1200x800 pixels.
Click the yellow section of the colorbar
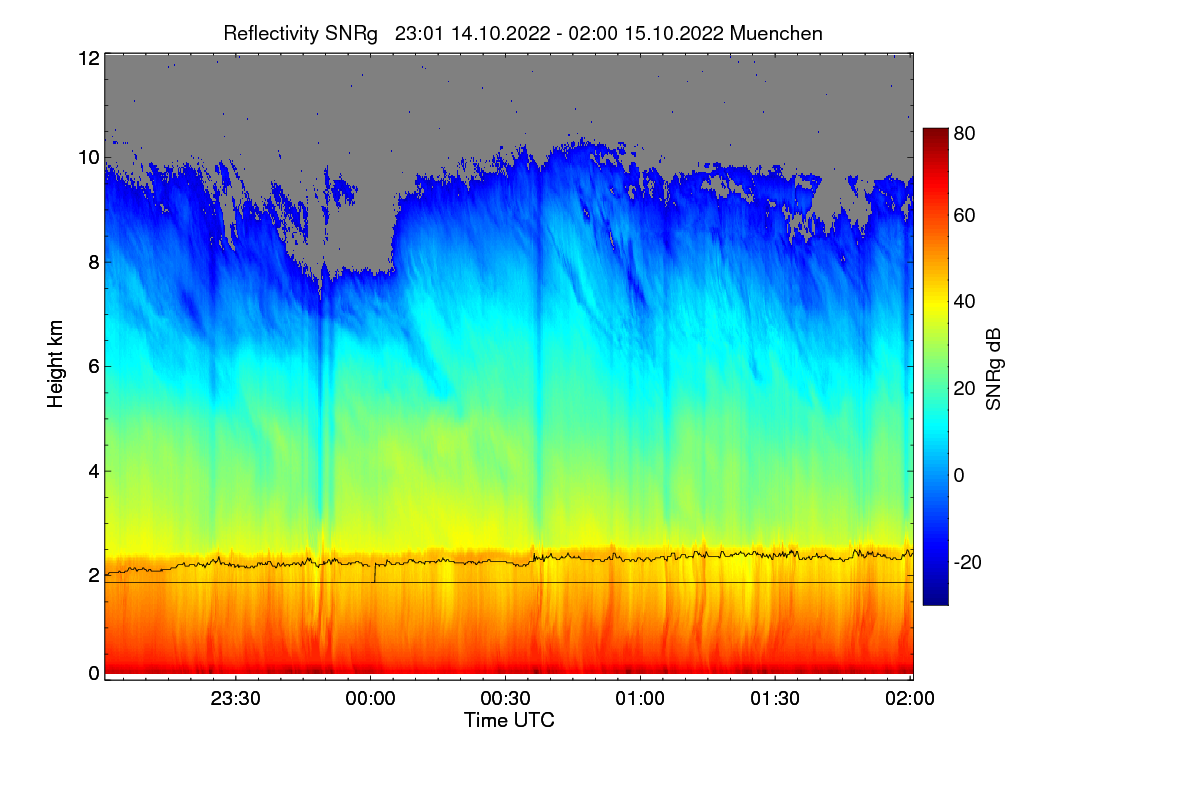tap(935, 308)
